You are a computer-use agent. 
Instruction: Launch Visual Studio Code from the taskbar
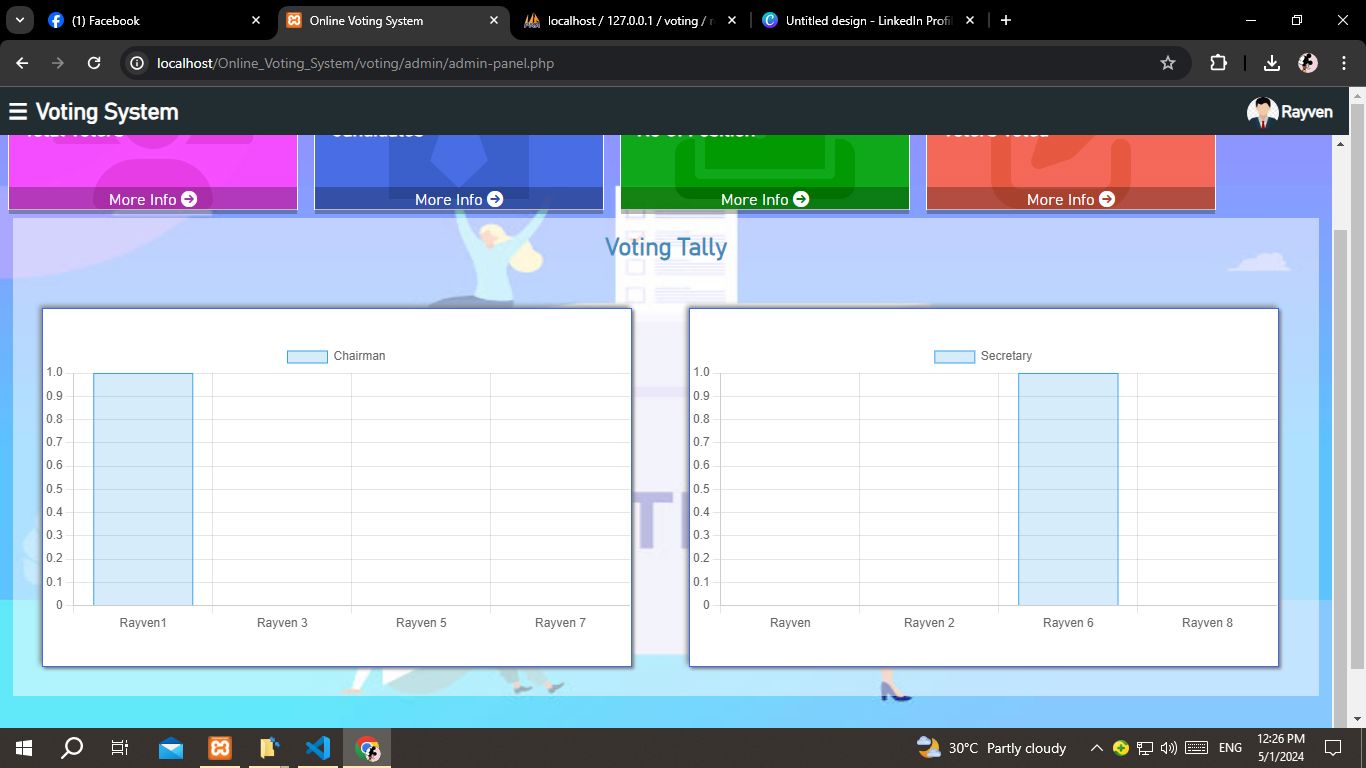(318, 747)
